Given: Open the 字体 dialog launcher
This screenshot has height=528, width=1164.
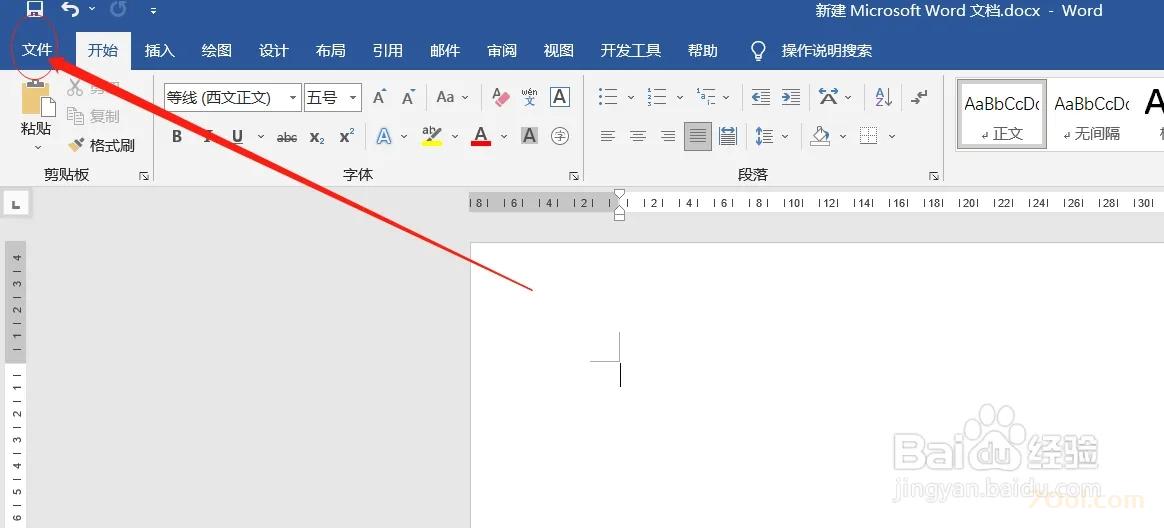Looking at the screenshot, I should click(x=574, y=176).
